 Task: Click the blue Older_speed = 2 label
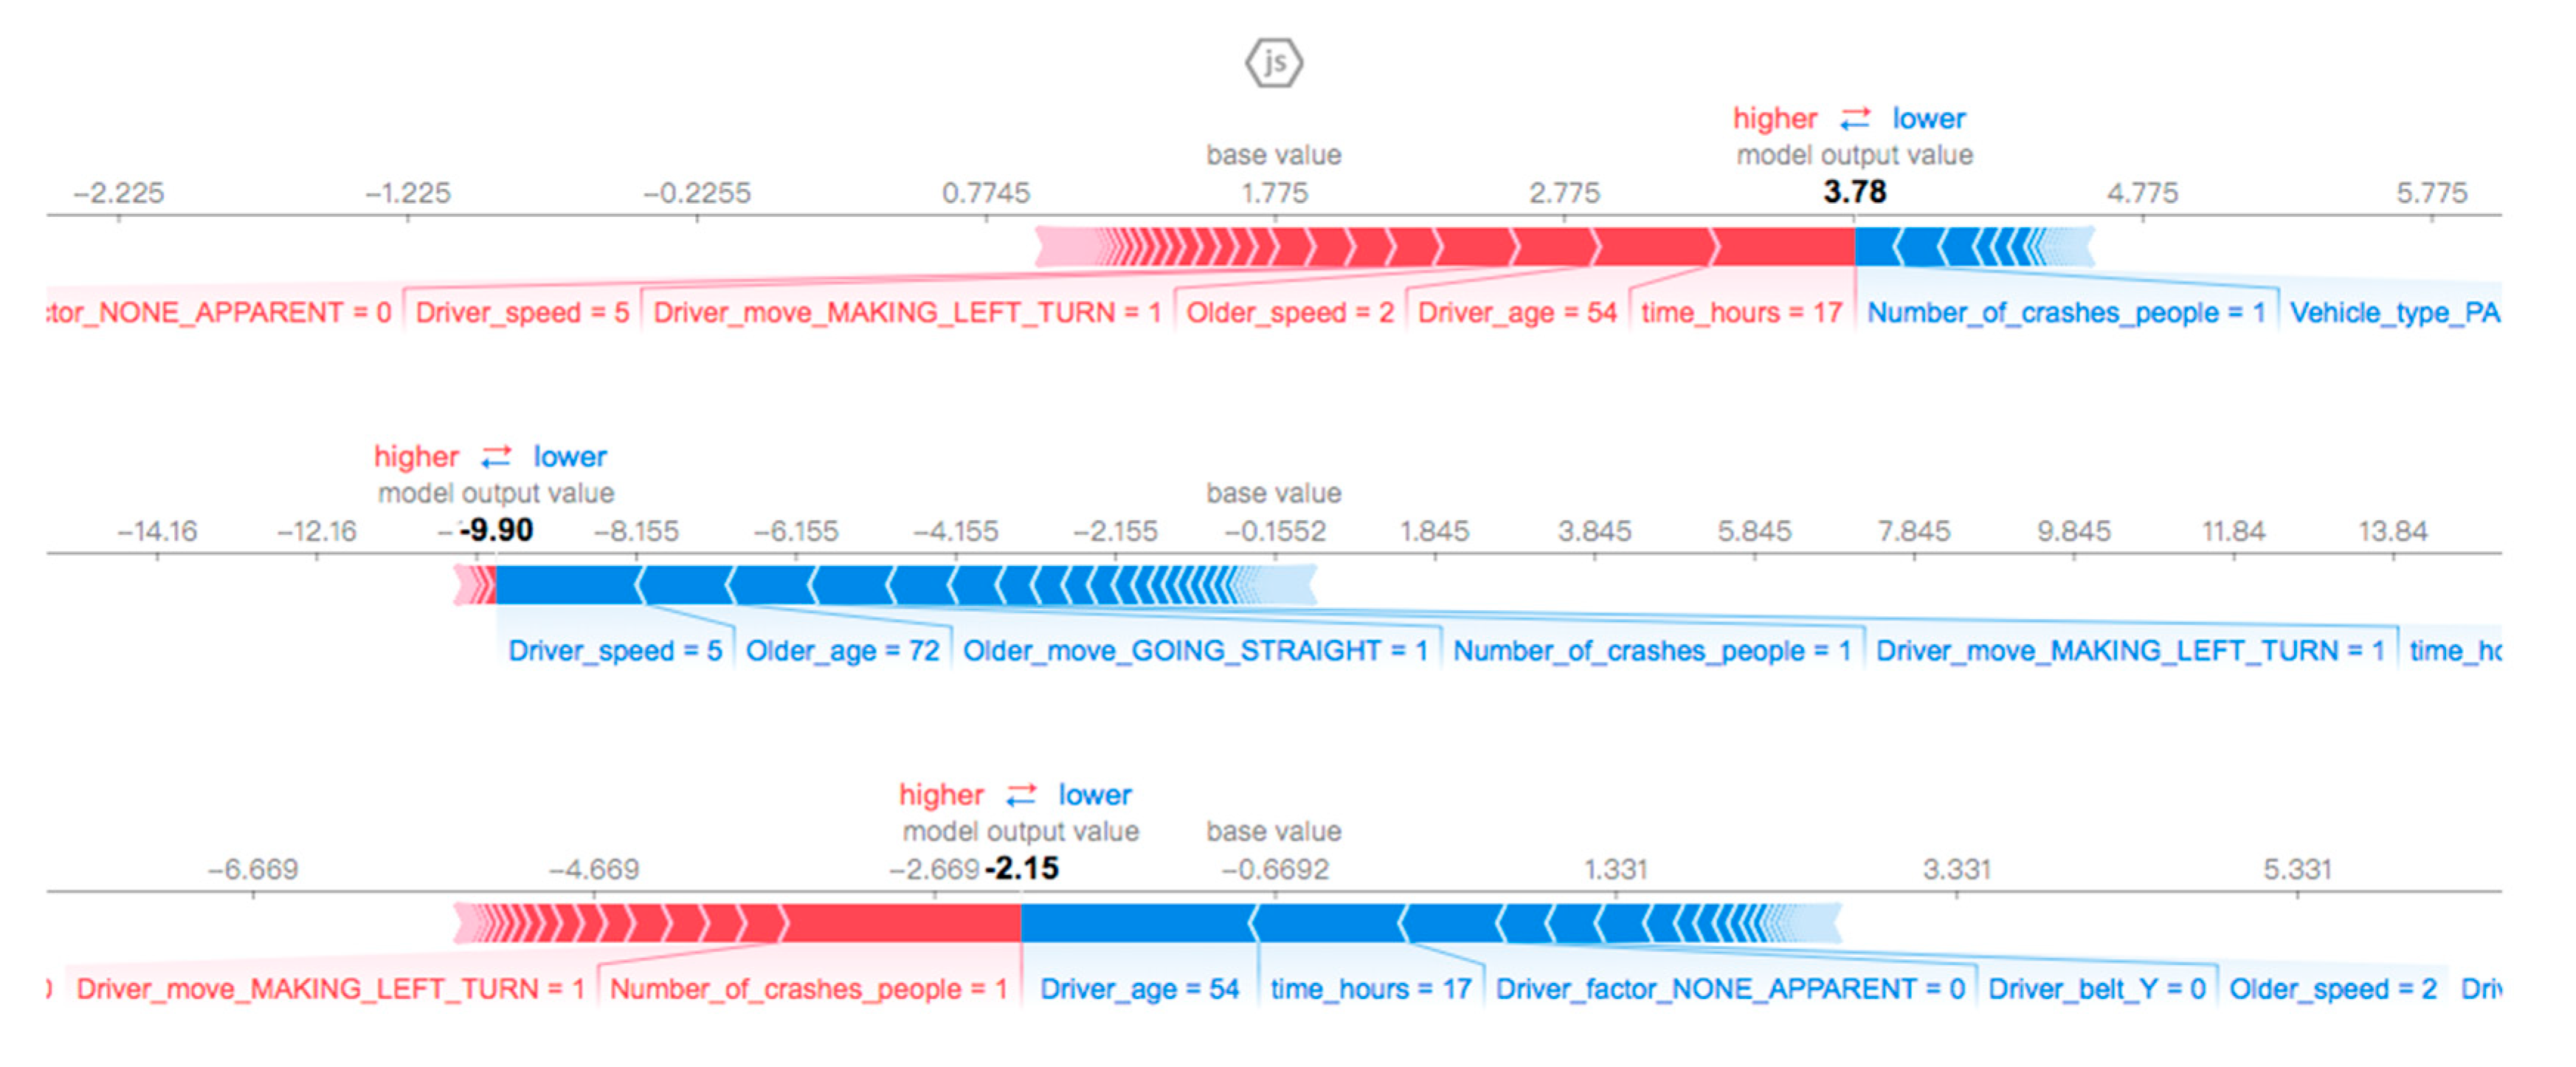pos(2332,989)
